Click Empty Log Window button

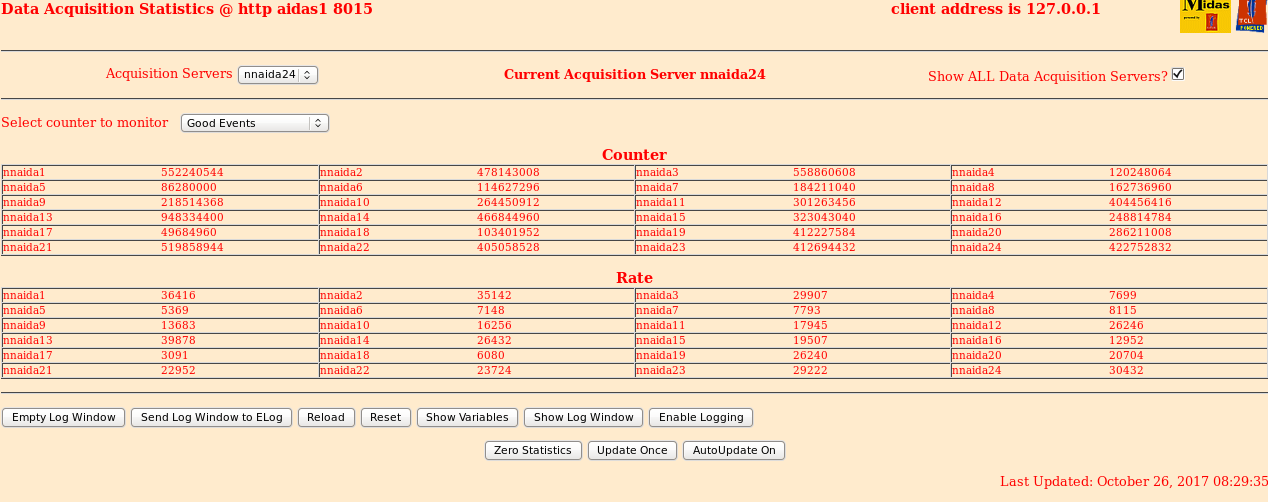coord(64,417)
